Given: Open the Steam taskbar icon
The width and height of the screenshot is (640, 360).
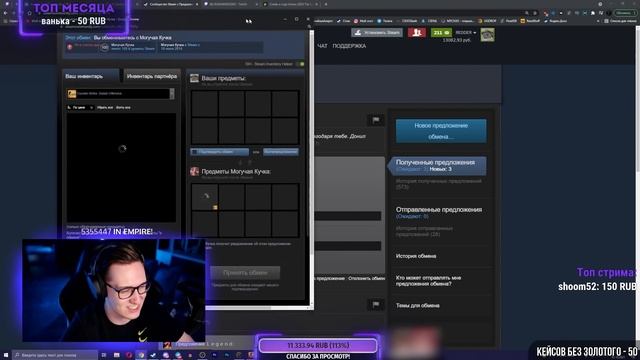Looking at the screenshot, I should coord(153,355).
